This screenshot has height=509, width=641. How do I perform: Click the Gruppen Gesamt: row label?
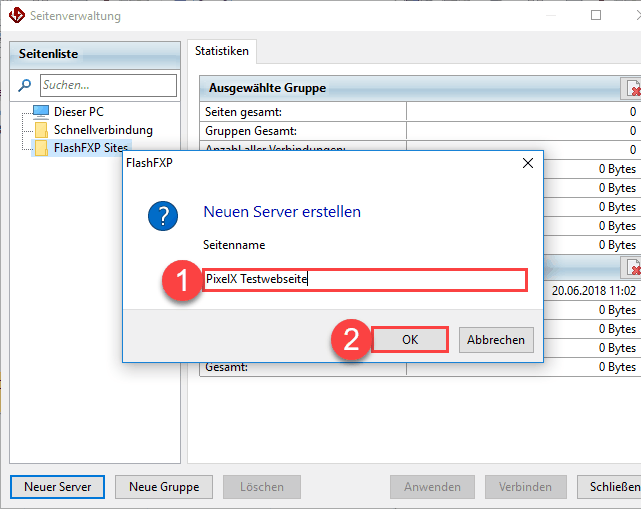(251, 131)
